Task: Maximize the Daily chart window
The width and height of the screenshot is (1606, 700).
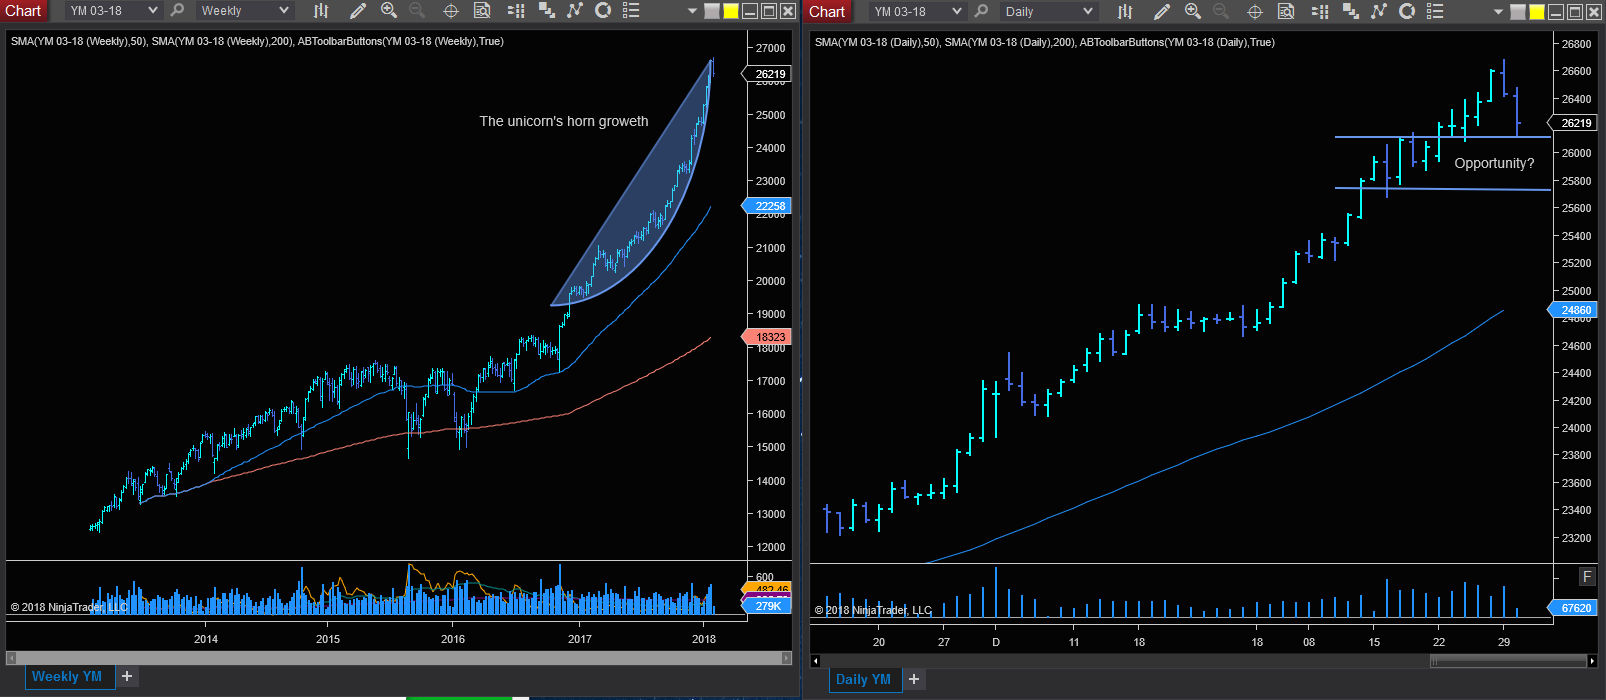Action: tap(1575, 12)
